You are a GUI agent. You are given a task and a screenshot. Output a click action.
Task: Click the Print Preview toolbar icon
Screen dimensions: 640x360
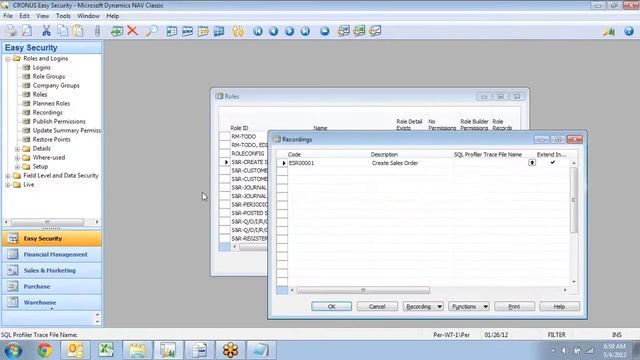click(x=27, y=31)
